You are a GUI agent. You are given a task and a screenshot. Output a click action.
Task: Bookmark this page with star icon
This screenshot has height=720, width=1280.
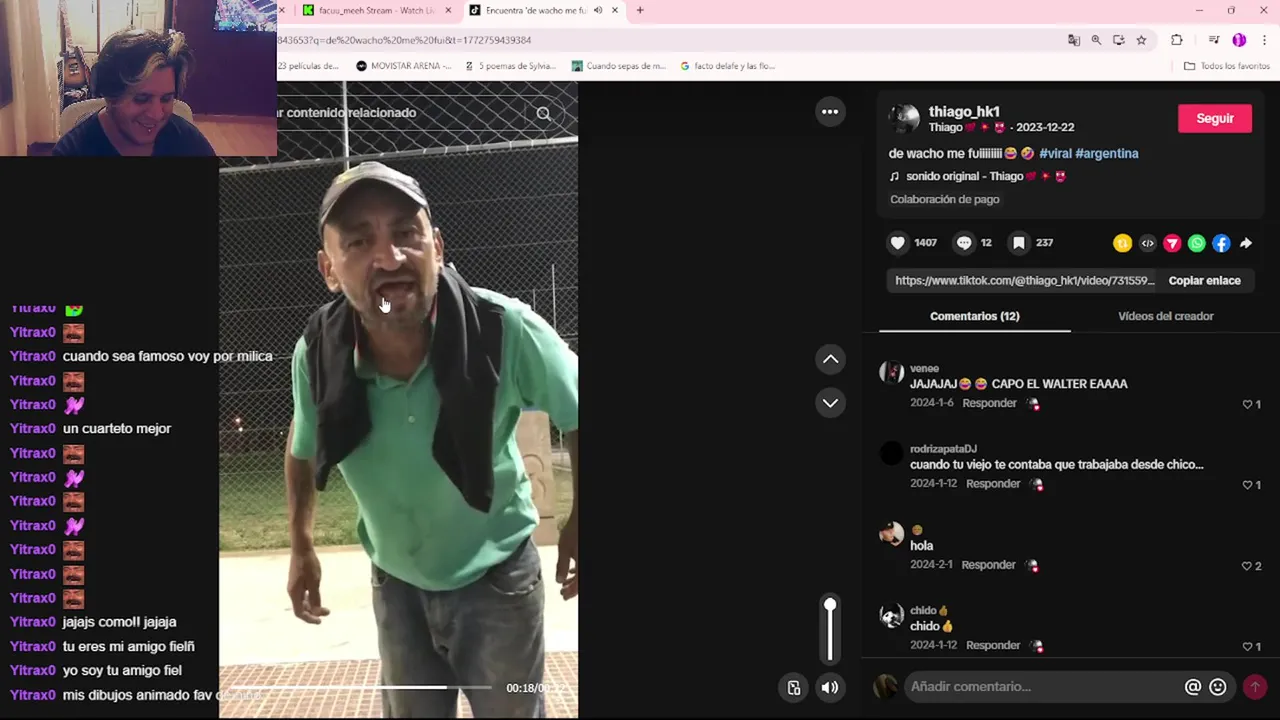click(x=1141, y=40)
